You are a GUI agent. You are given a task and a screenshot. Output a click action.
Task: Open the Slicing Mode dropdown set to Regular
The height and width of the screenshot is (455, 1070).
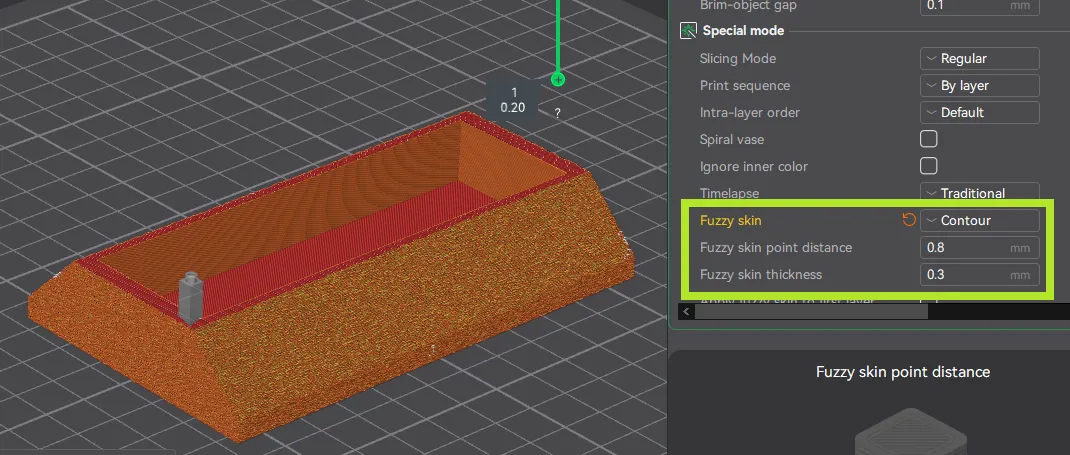click(978, 59)
